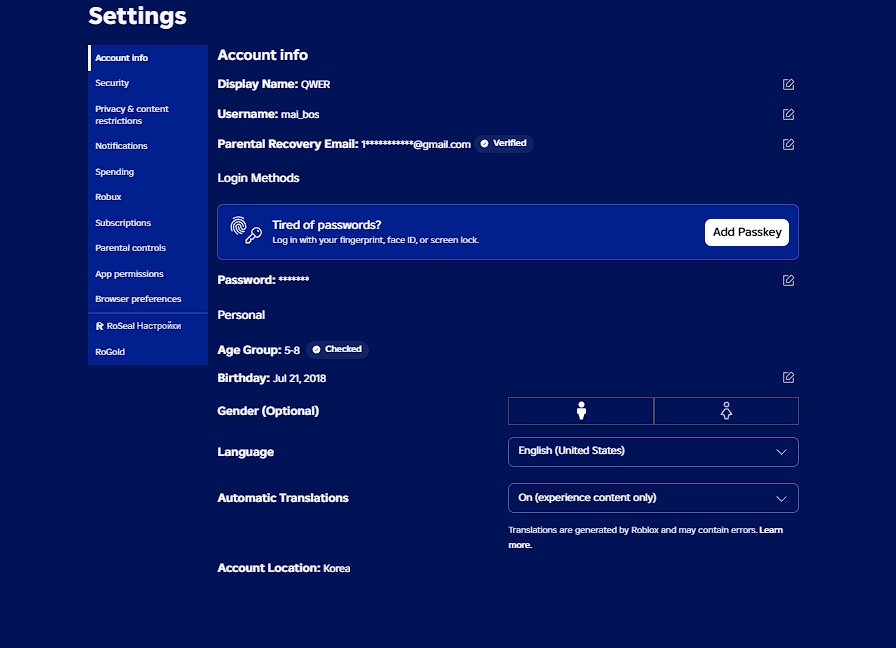Click the display name value QWER
896x648 pixels.
[x=315, y=85]
